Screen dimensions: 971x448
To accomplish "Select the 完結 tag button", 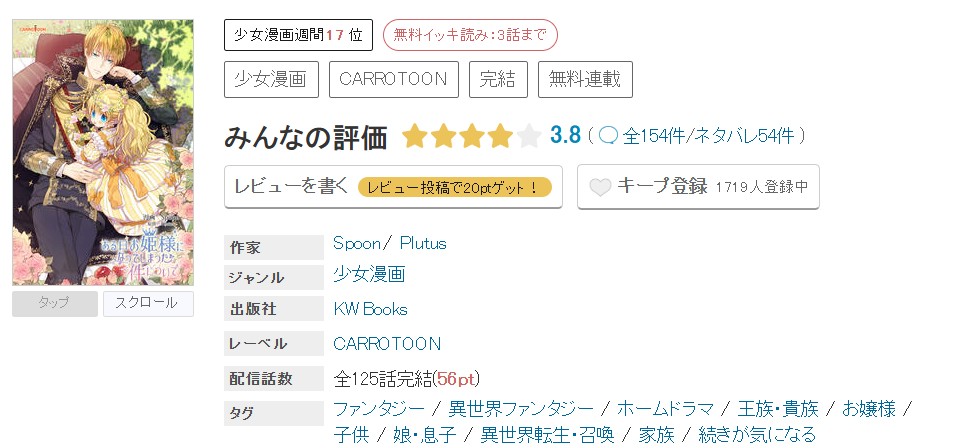I will [498, 79].
